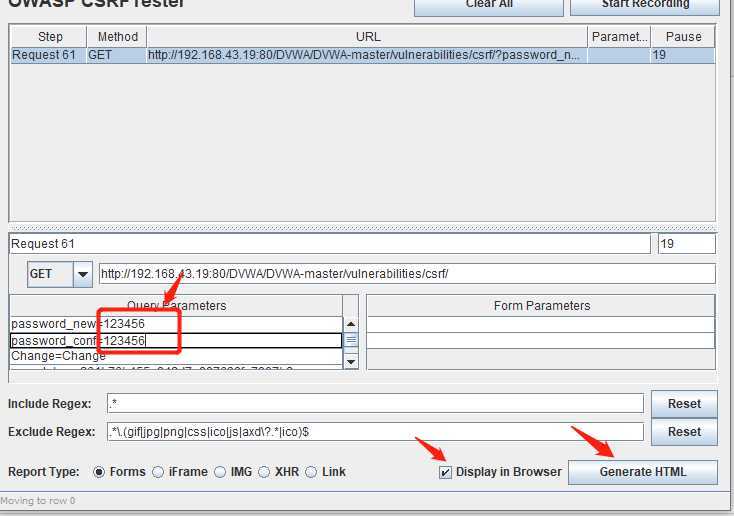This screenshot has height=516, width=734.
Task: Click the pause field showing 19
Action: [687, 244]
